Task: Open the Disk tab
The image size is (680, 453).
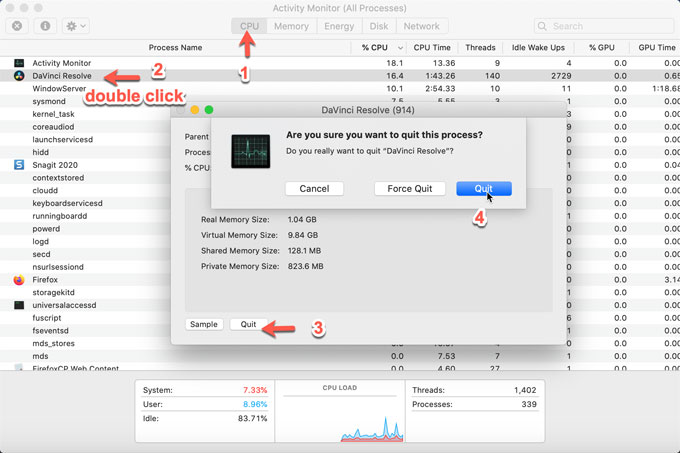Action: point(379,26)
